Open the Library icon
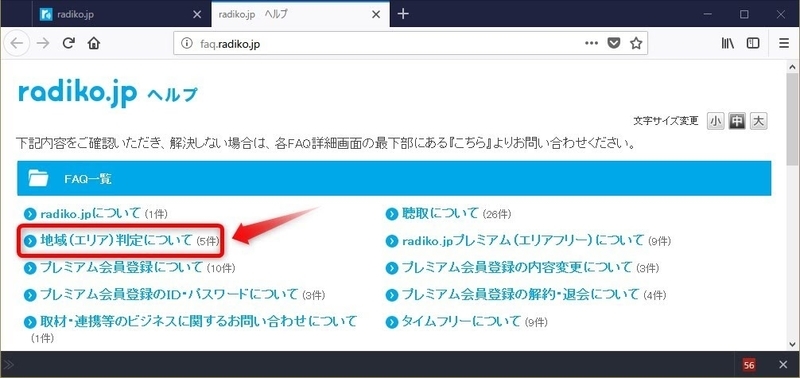 (x=728, y=43)
